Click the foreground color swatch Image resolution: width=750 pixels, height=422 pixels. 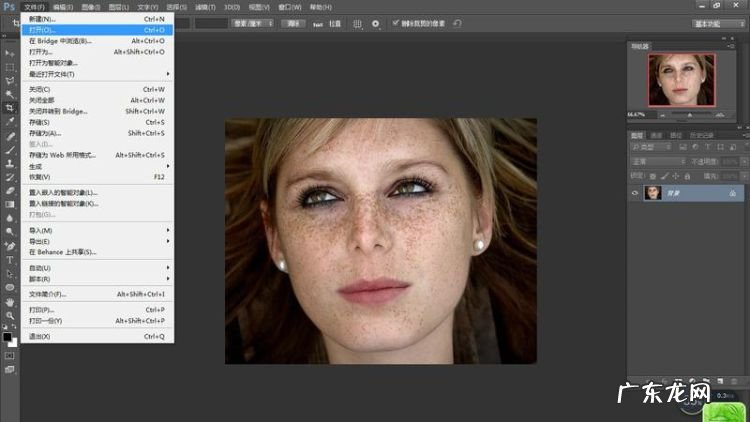point(7,337)
